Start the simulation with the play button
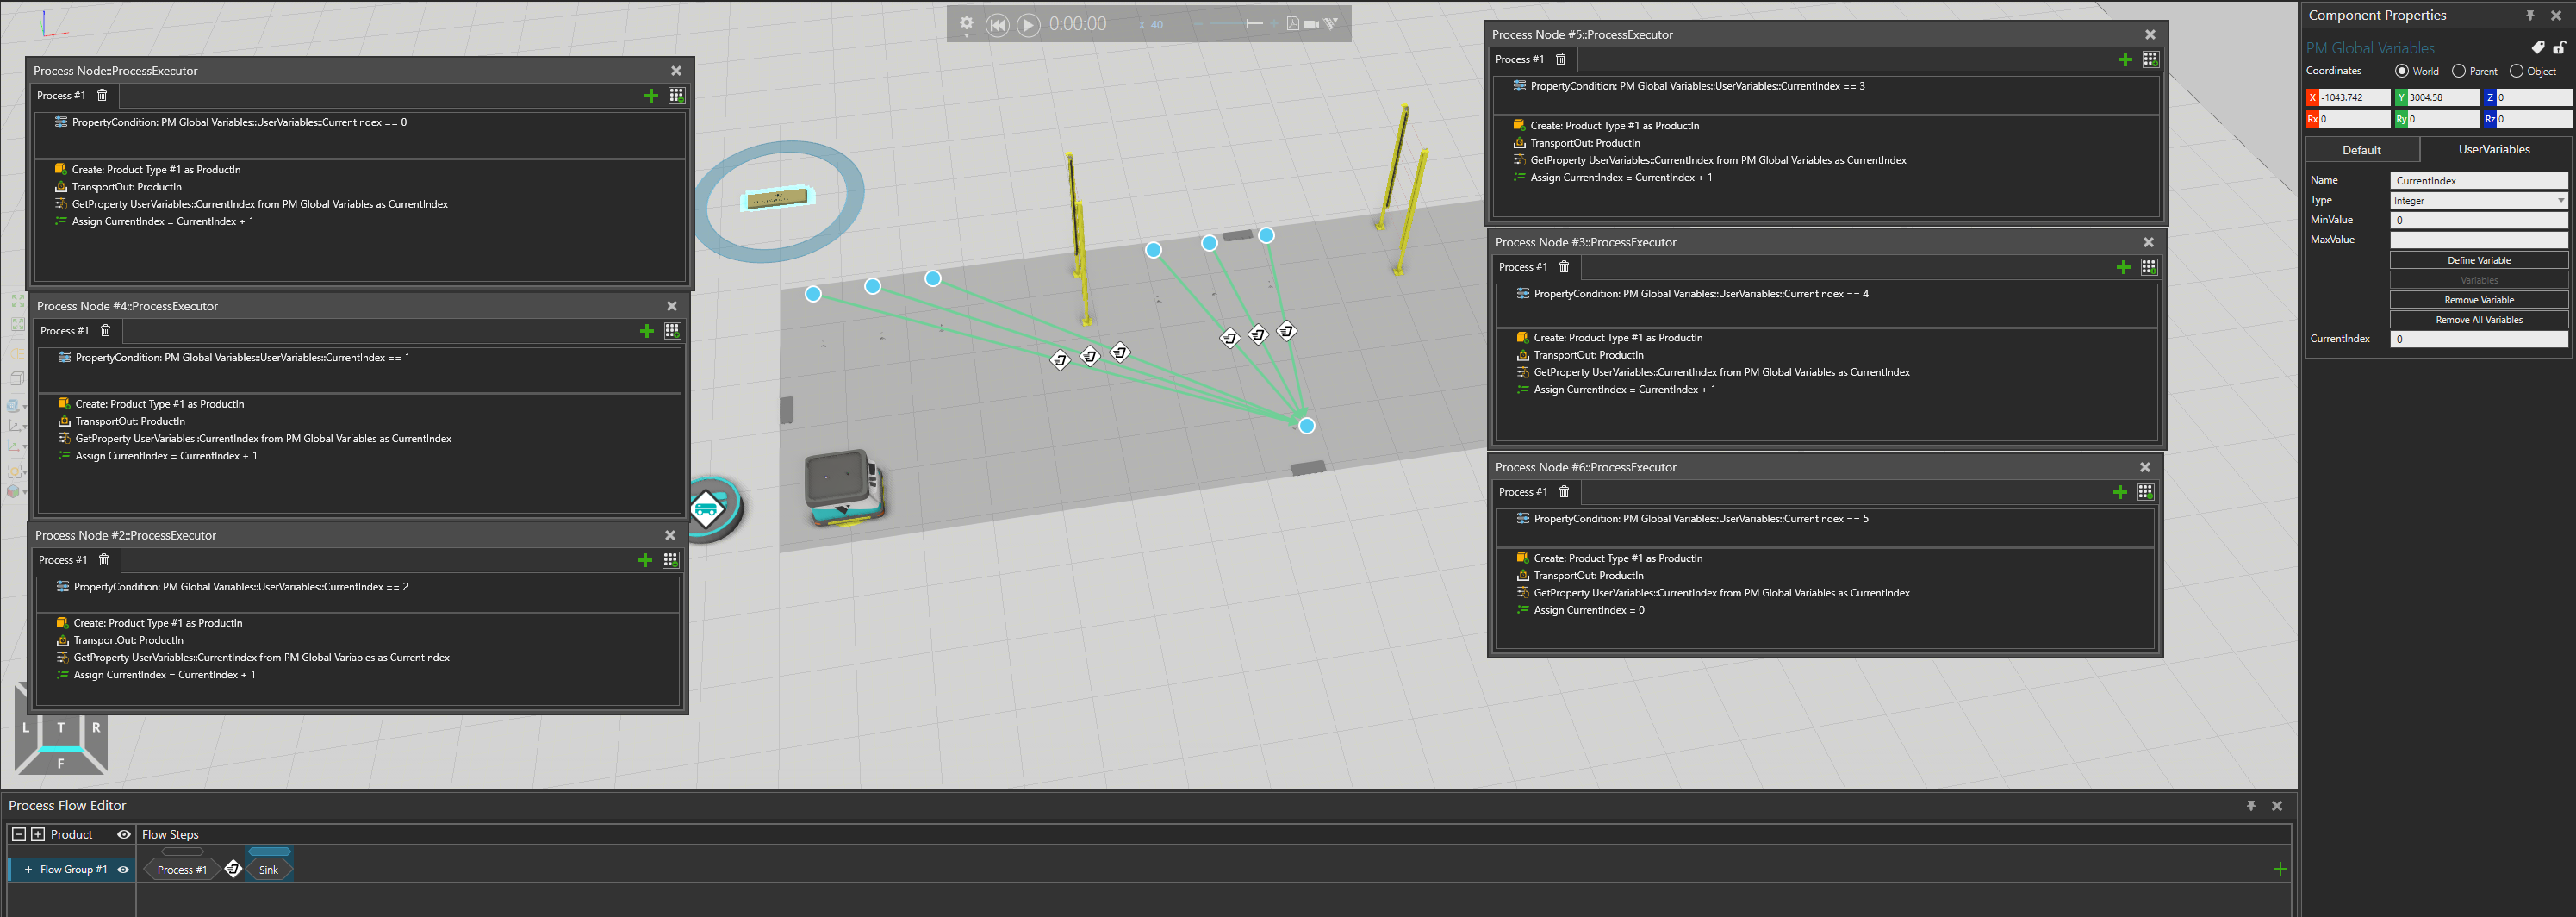 (x=1028, y=25)
